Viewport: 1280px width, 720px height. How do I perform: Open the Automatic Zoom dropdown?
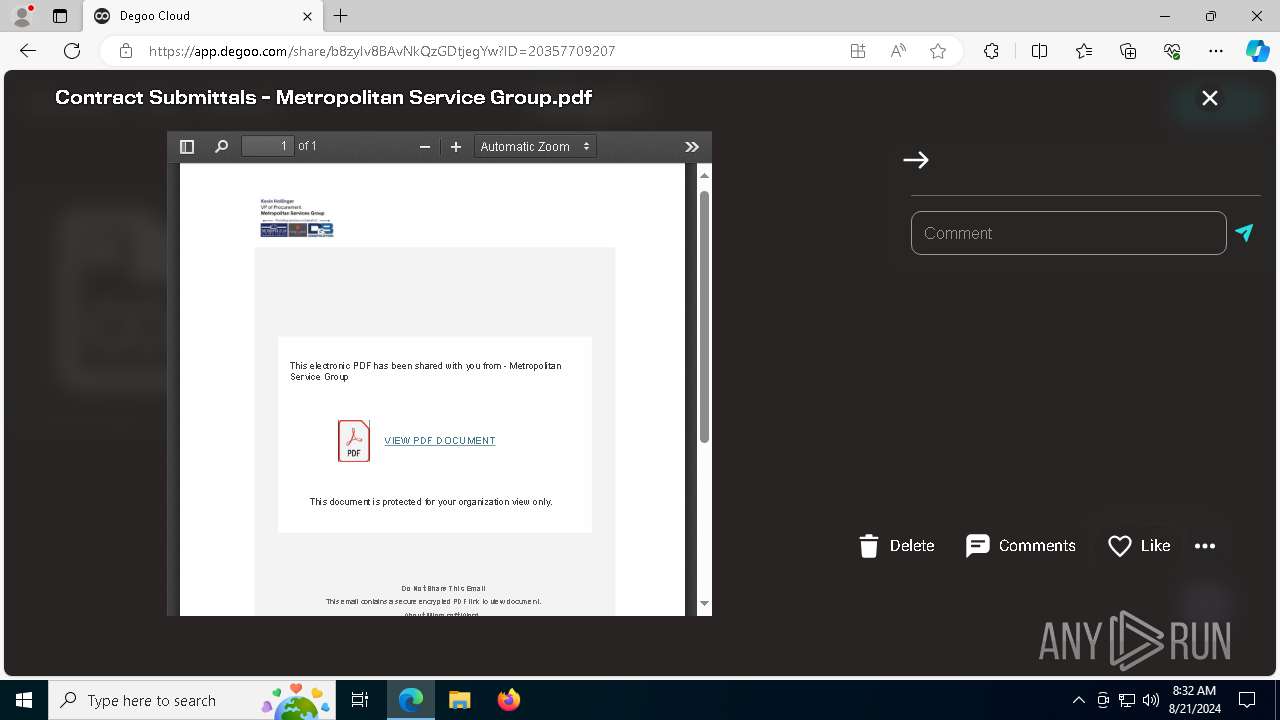pyautogui.click(x=535, y=147)
